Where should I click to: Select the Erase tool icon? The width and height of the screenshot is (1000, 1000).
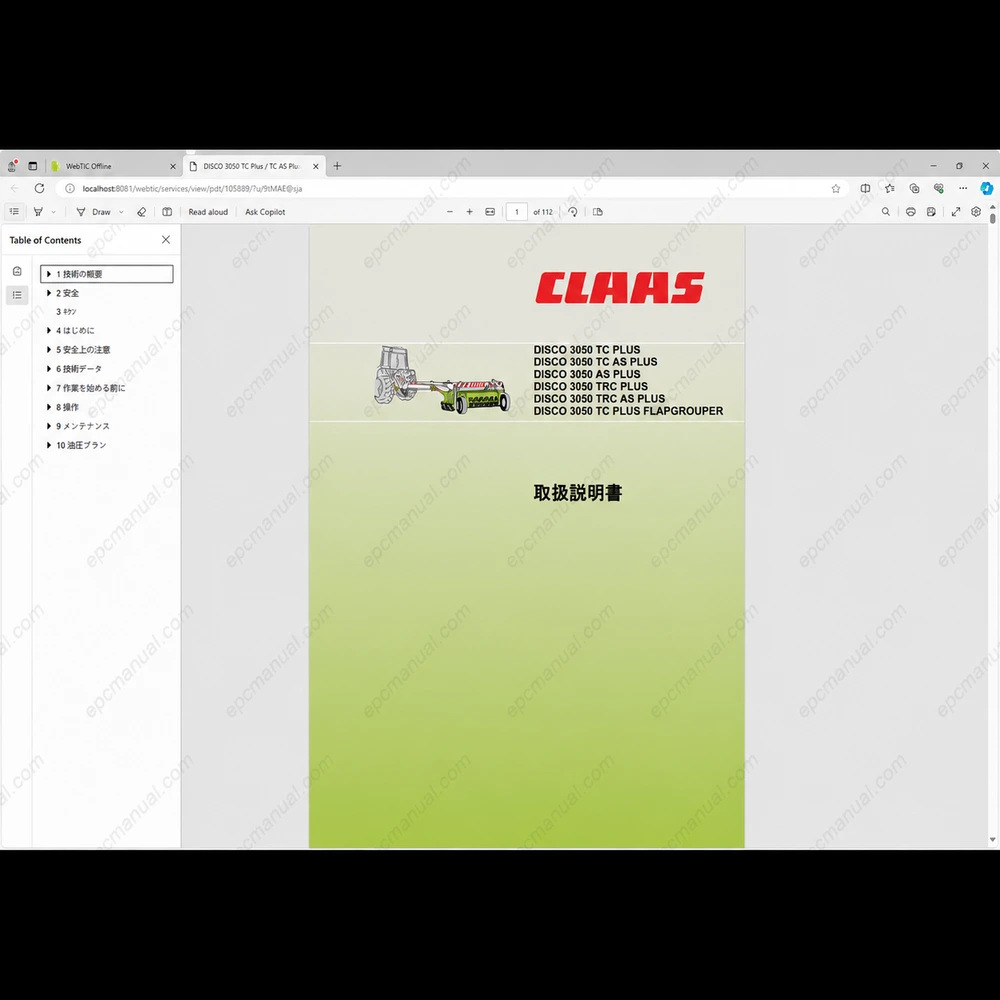coord(142,212)
